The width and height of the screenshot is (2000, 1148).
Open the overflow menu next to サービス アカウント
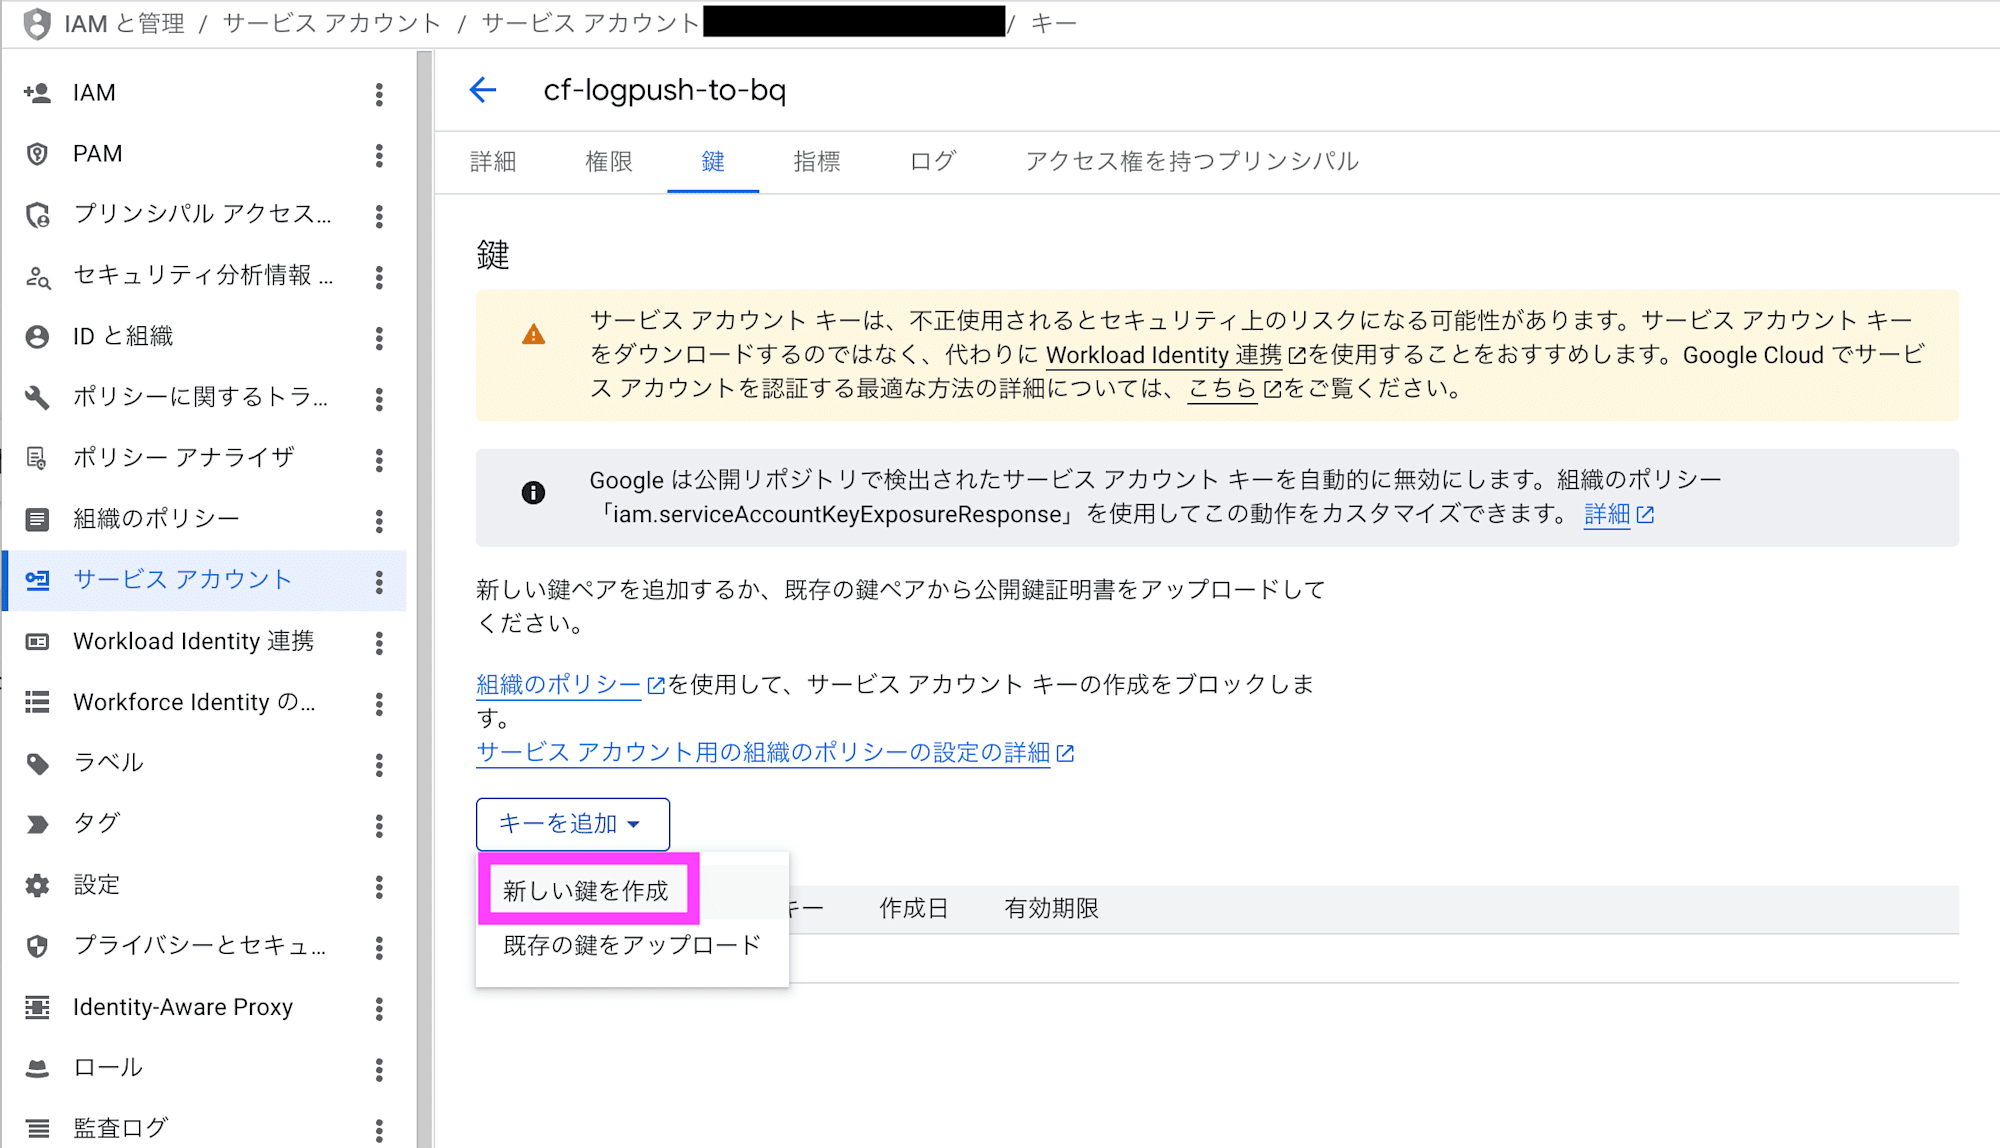pyautogui.click(x=379, y=580)
